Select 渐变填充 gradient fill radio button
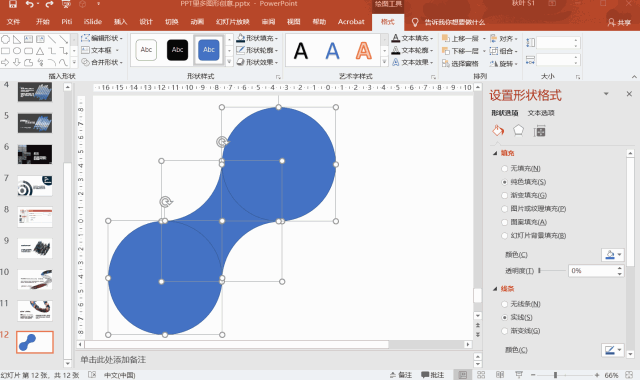The image size is (640, 380). point(504,195)
